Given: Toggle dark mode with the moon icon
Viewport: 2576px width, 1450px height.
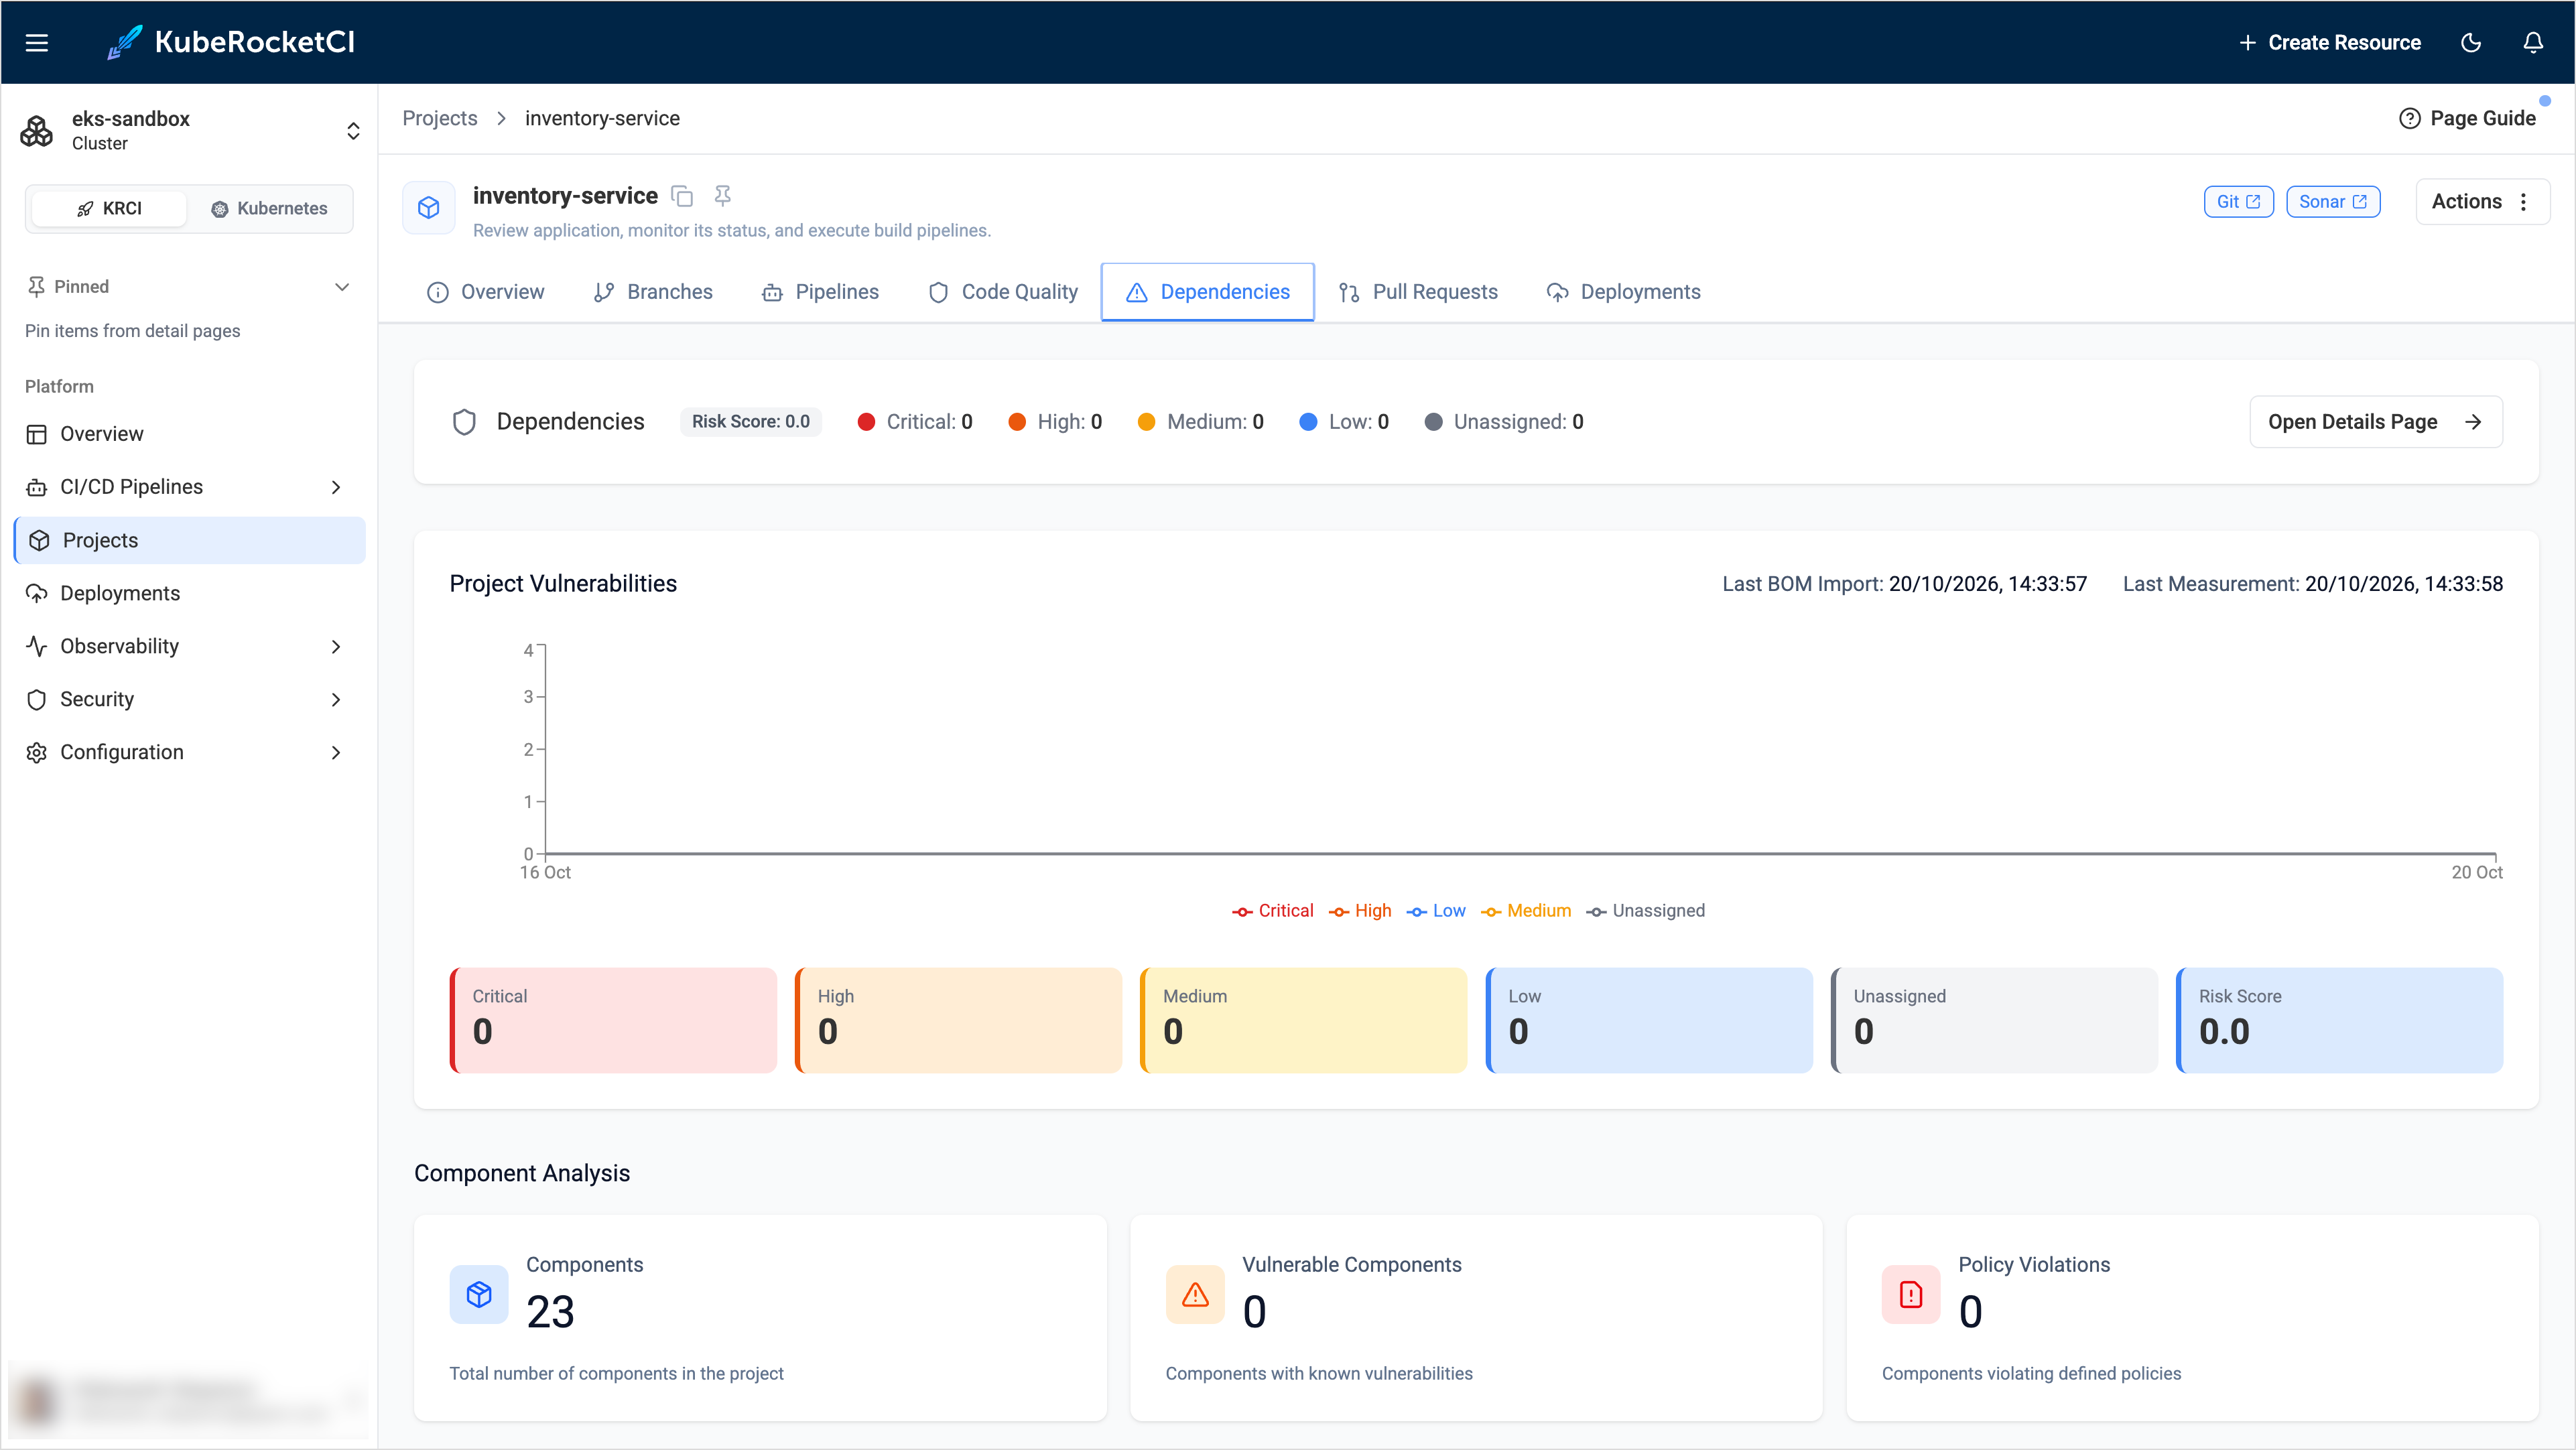Looking at the screenshot, I should point(2471,42).
